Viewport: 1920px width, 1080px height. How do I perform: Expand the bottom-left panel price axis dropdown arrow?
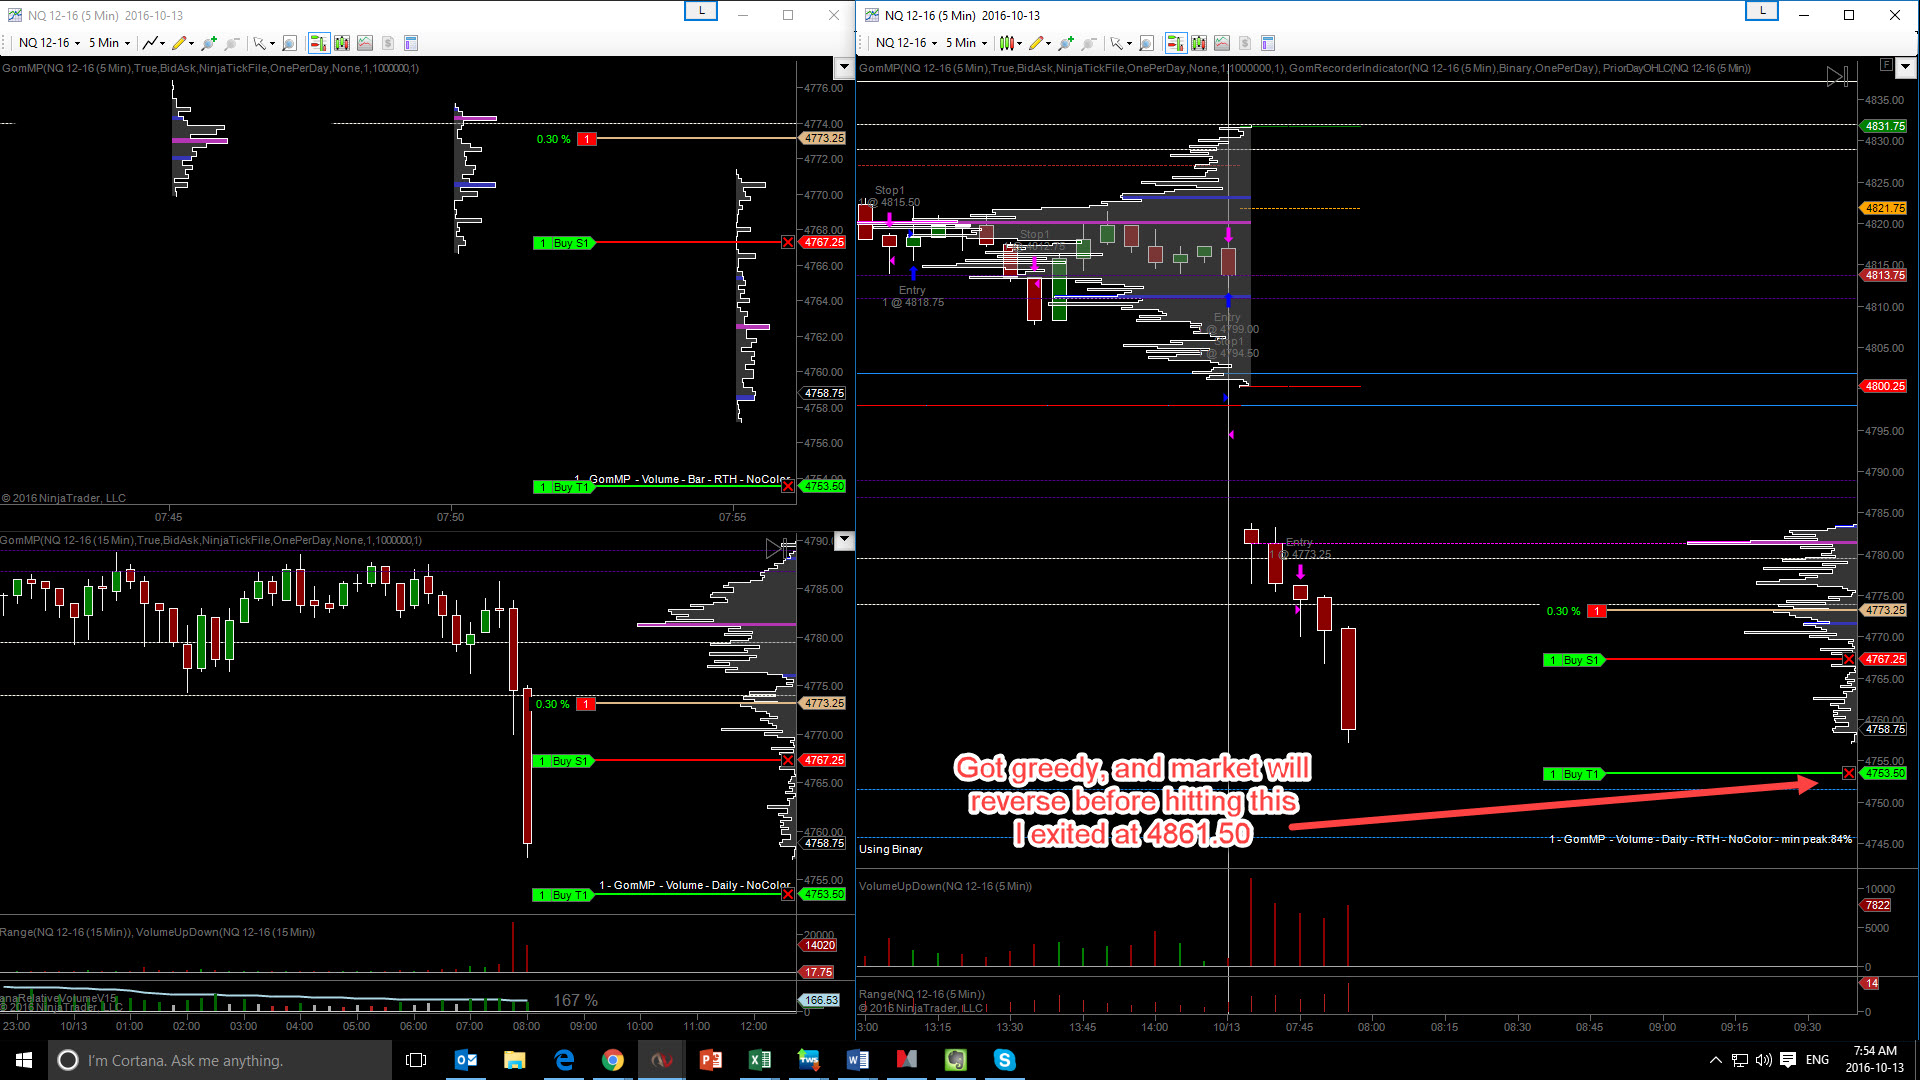844,540
